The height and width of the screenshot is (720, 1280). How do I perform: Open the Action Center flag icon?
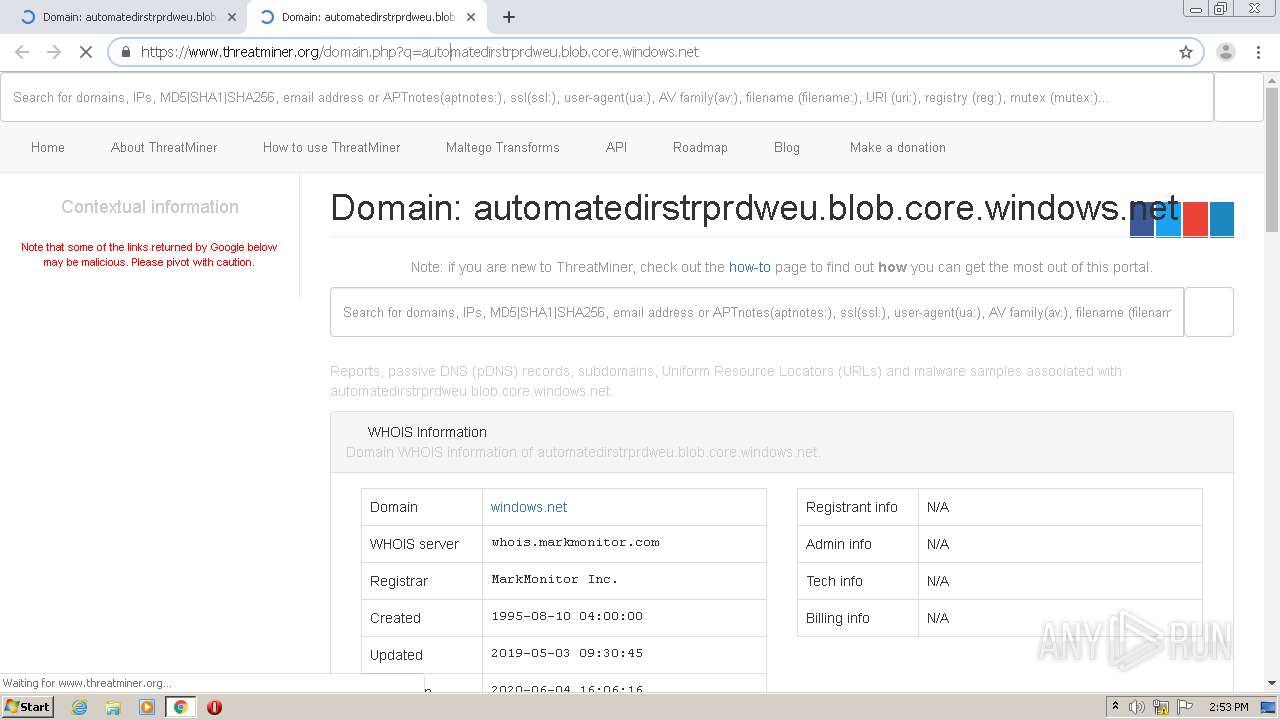tap(1184, 707)
